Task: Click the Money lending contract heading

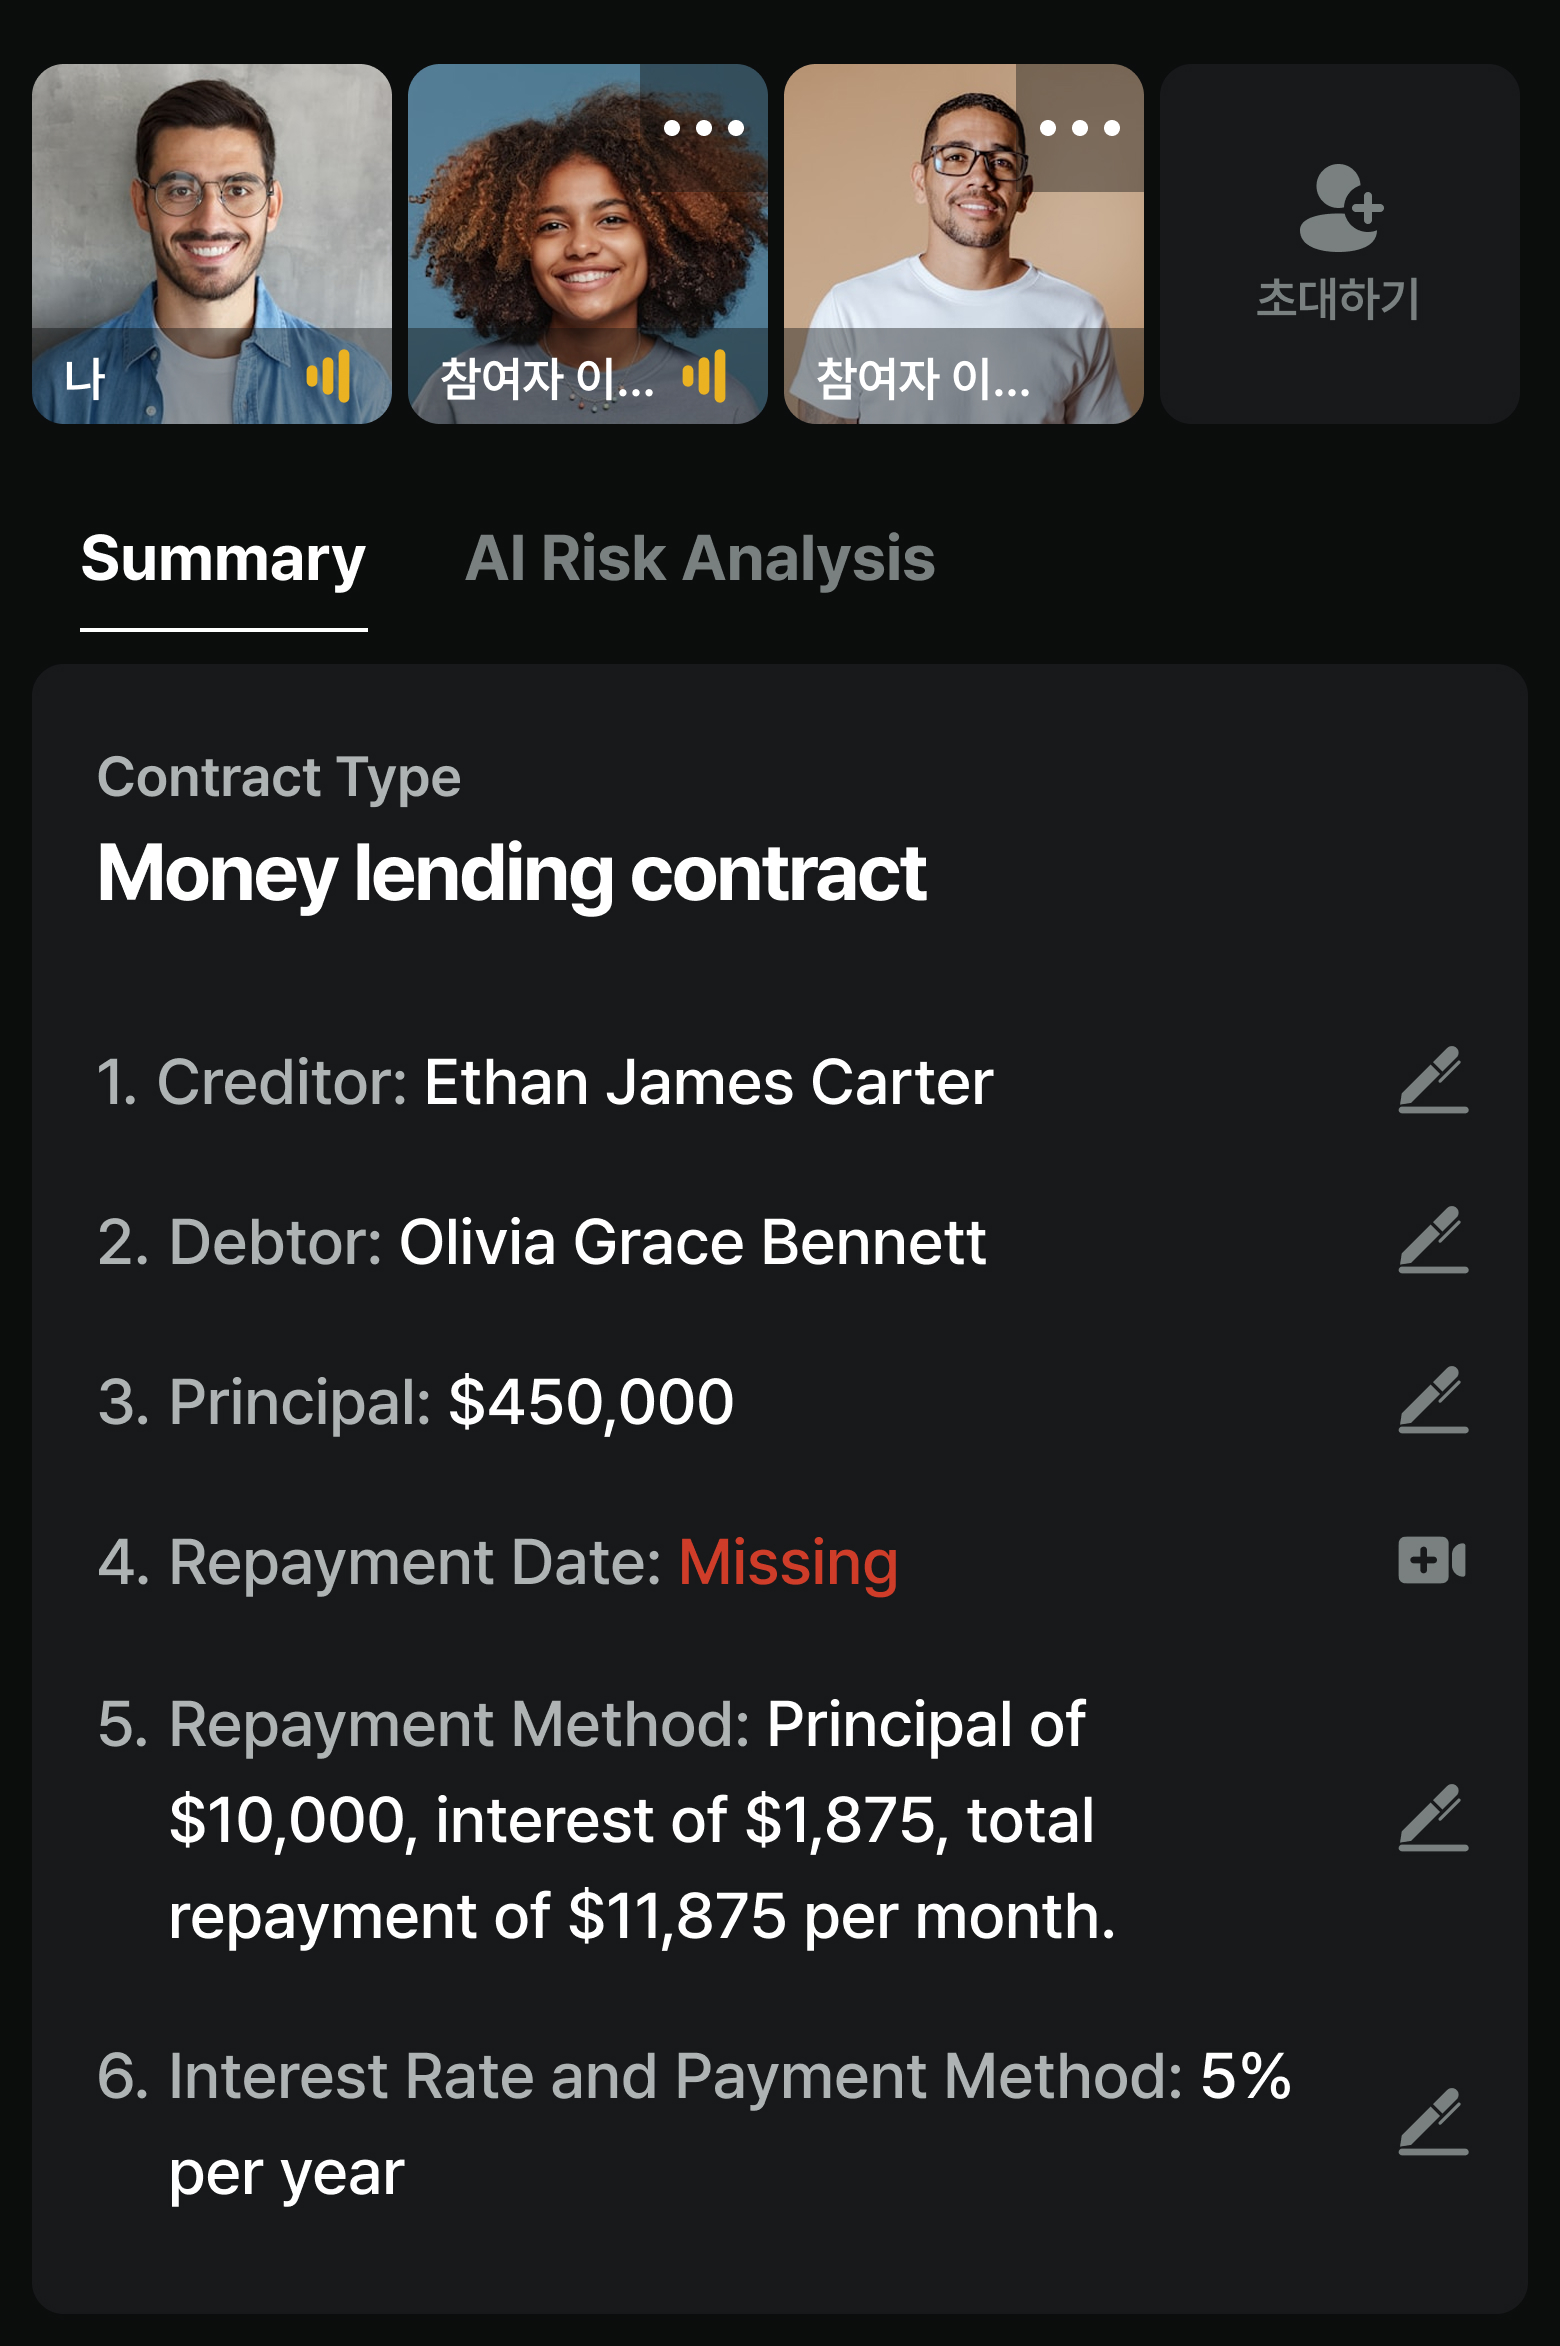Action: click(512, 873)
